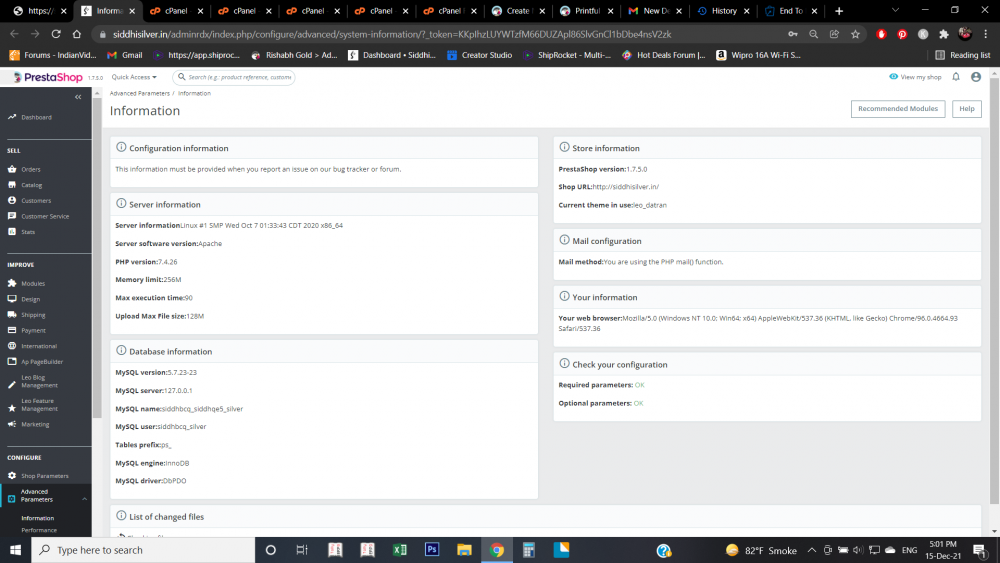Image resolution: width=1000 pixels, height=563 pixels.
Task: Click the Recommended Modules button
Action: tap(898, 109)
